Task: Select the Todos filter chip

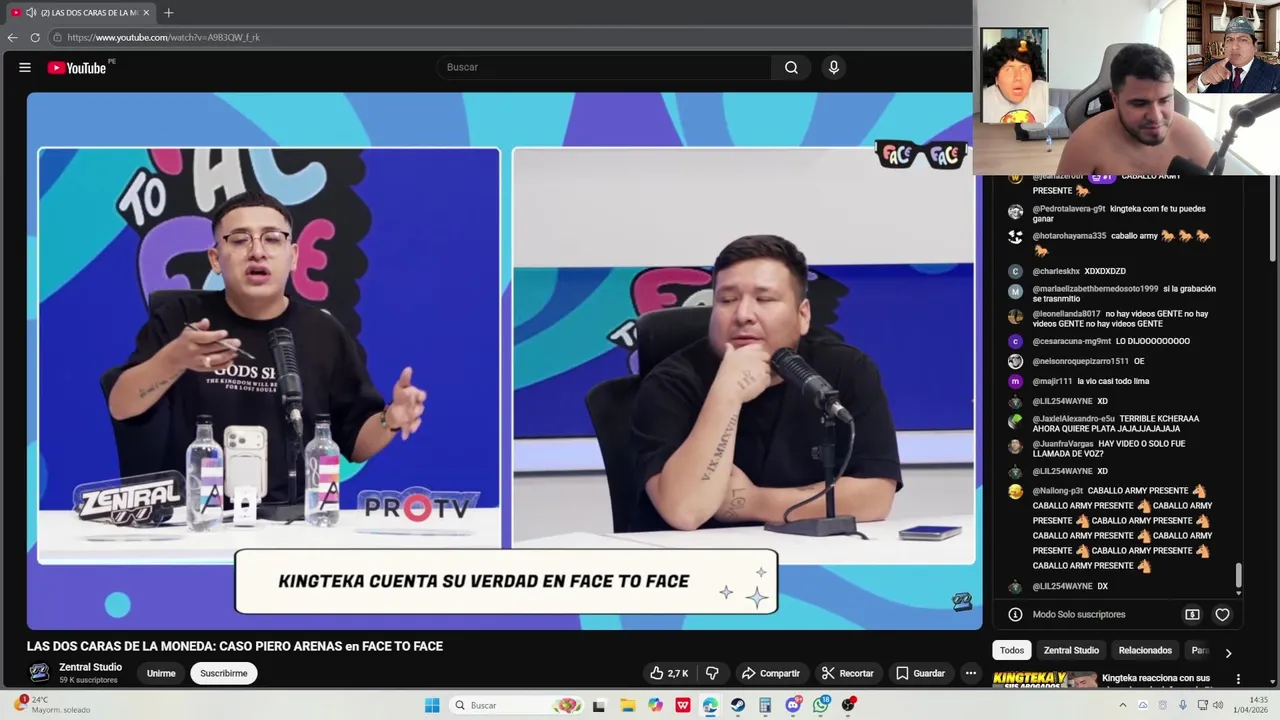Action: coord(1012,650)
